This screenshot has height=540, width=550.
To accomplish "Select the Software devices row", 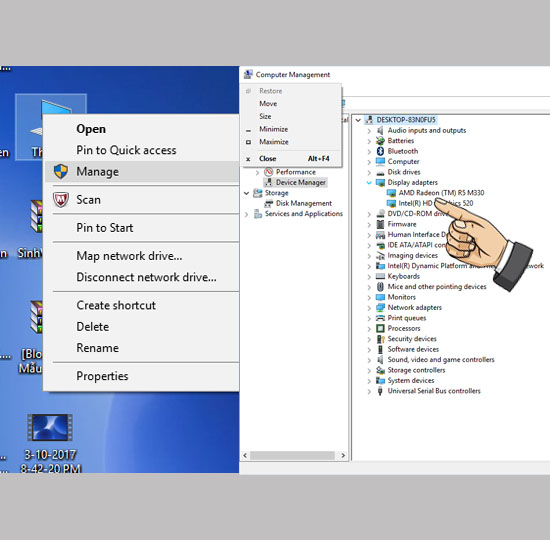I will click(413, 349).
